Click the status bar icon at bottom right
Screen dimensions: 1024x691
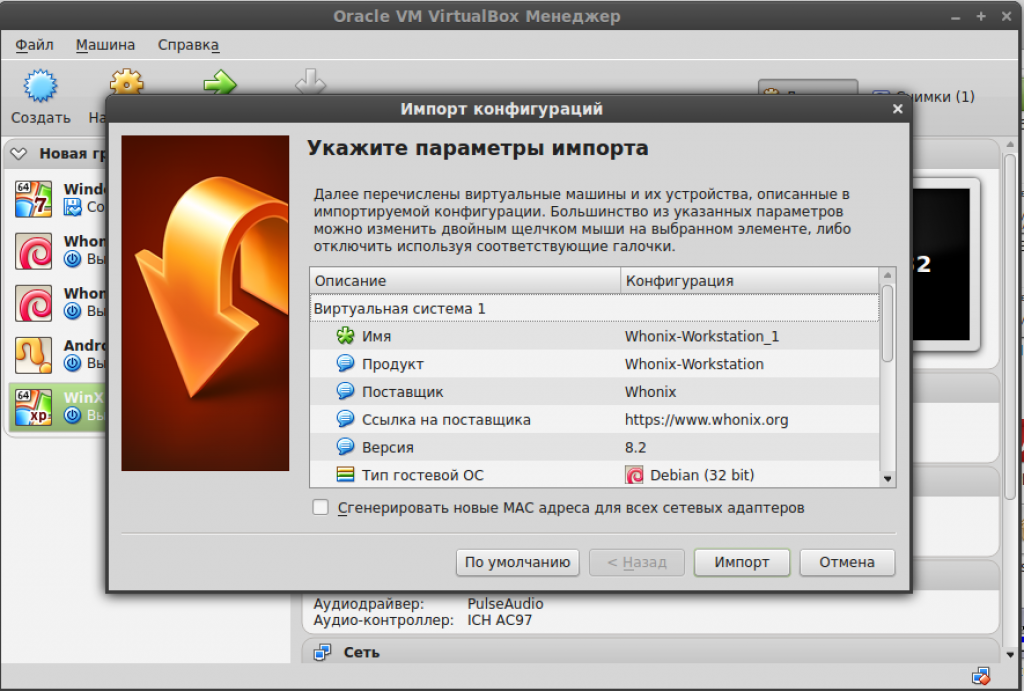pos(981,675)
